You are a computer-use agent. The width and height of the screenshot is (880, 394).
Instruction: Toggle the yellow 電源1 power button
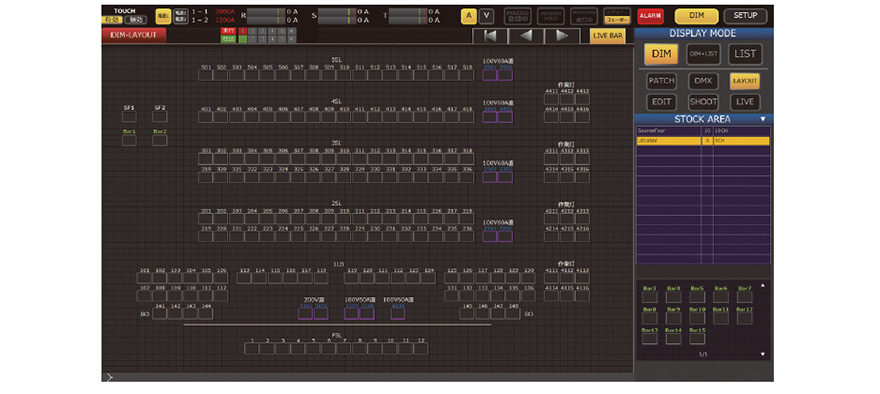(163, 16)
